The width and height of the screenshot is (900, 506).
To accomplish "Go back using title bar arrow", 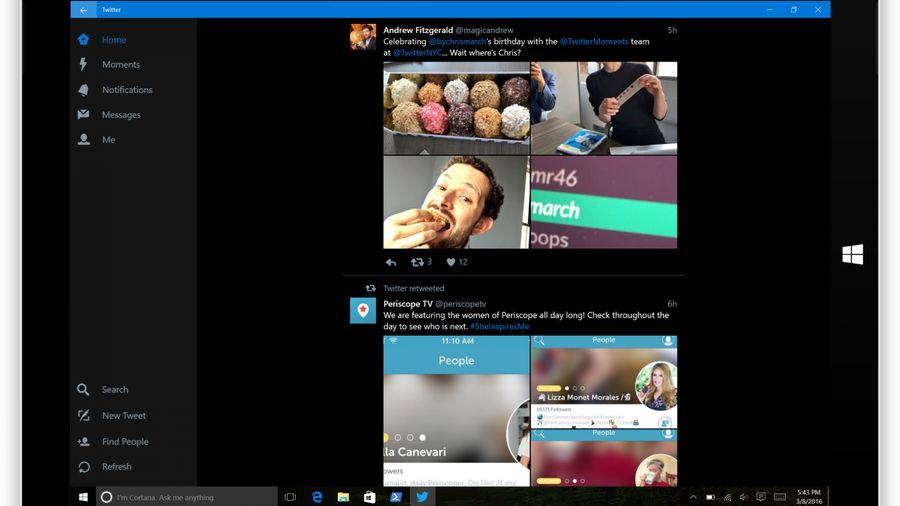I will (84, 10).
